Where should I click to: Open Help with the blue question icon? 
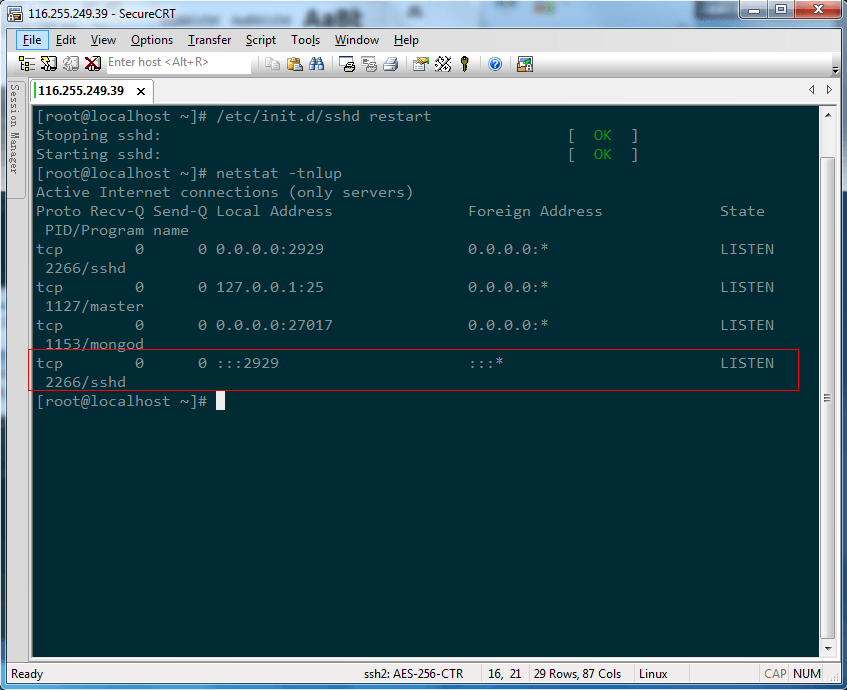click(x=495, y=63)
